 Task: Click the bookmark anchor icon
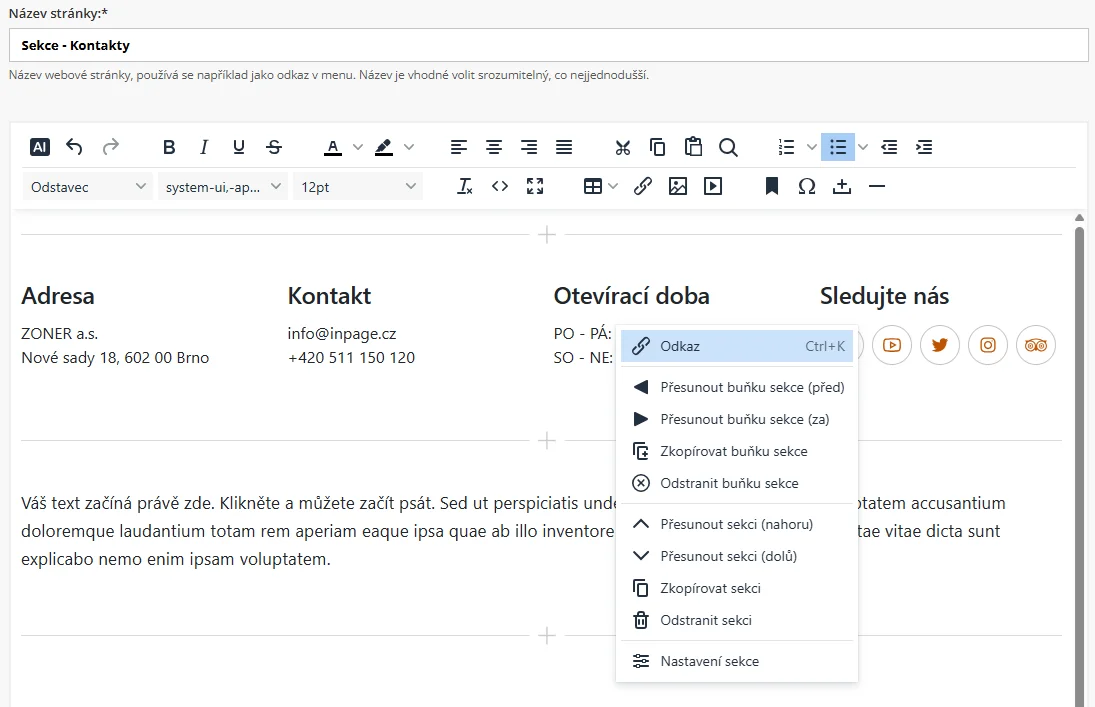pyautogui.click(x=772, y=186)
